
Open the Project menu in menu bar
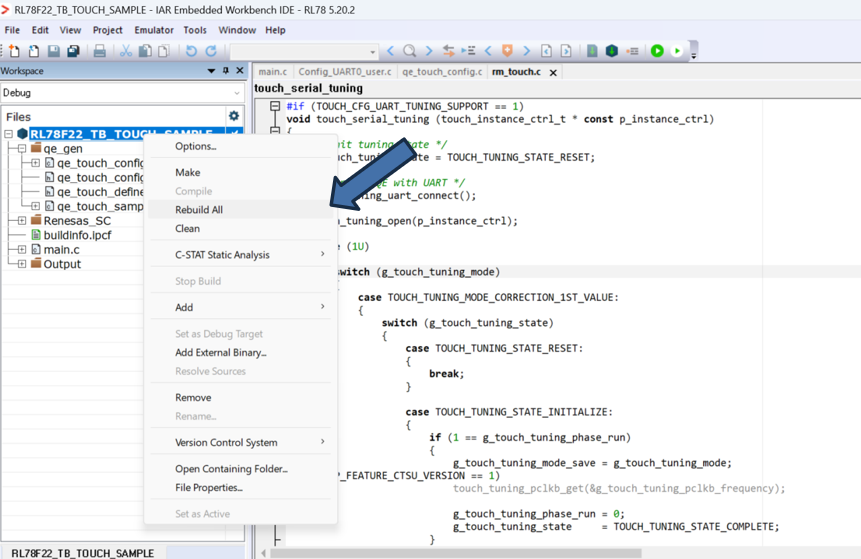pyautogui.click(x=107, y=30)
